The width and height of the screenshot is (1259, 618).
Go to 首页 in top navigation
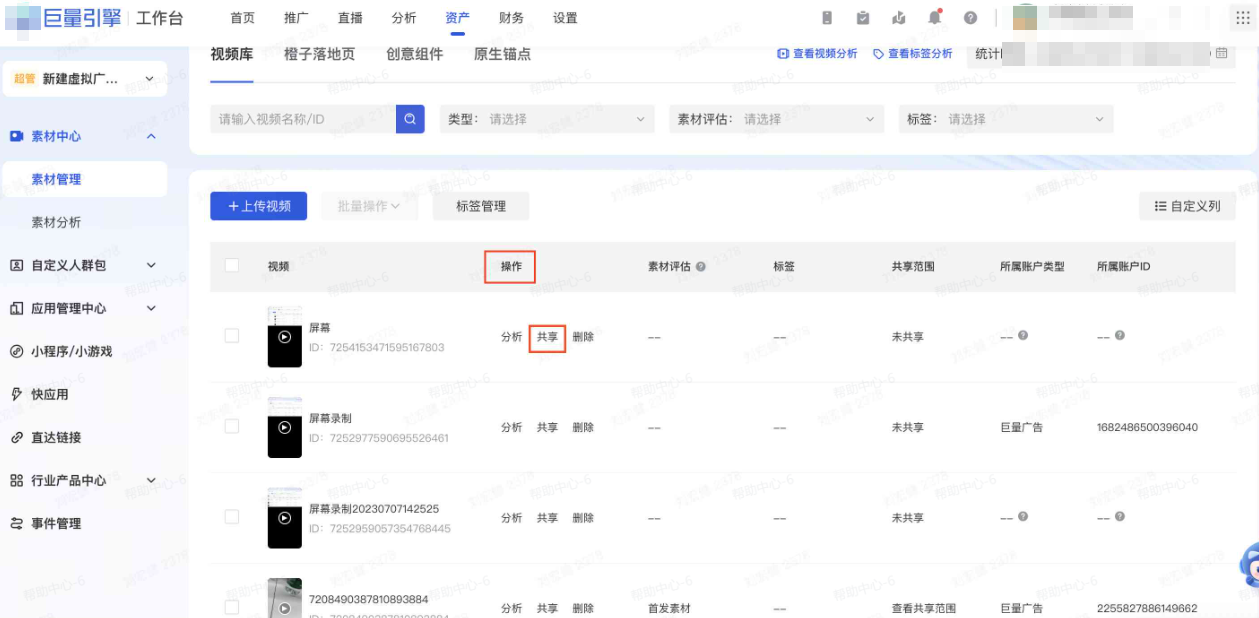(242, 18)
